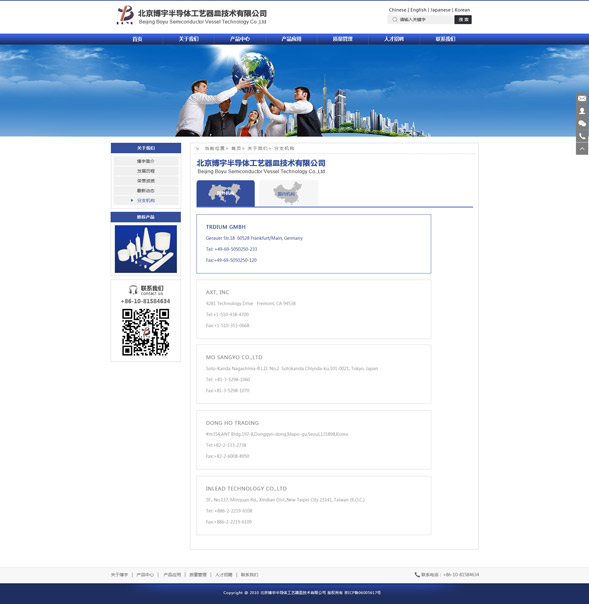
Task: Switch site language to English
Action: (418, 10)
